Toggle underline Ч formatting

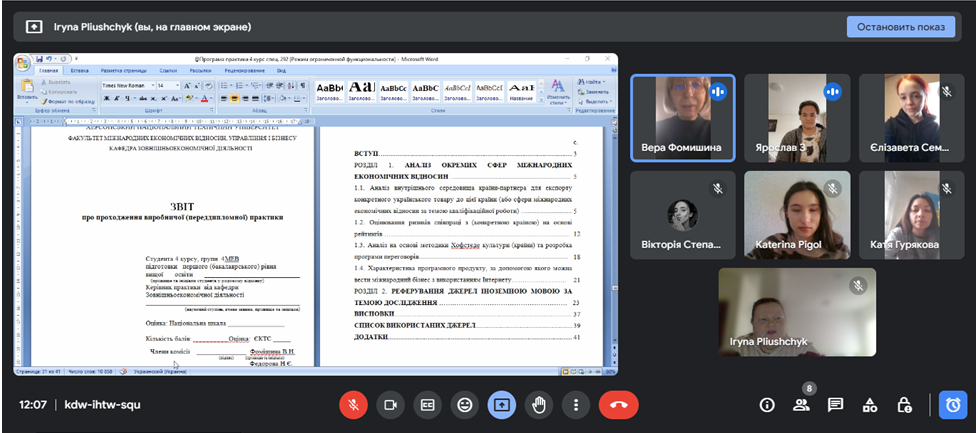pyautogui.click(x=127, y=99)
